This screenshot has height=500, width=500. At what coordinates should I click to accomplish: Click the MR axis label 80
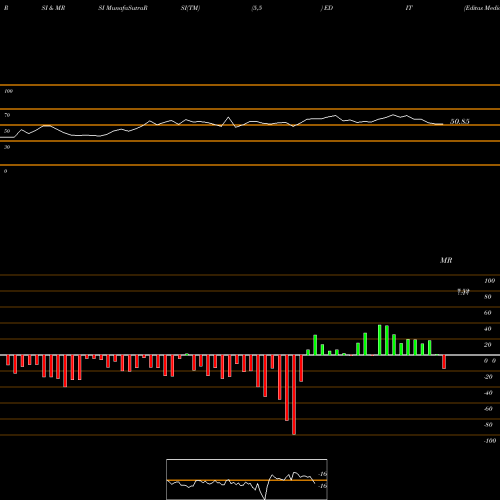pos(488,297)
